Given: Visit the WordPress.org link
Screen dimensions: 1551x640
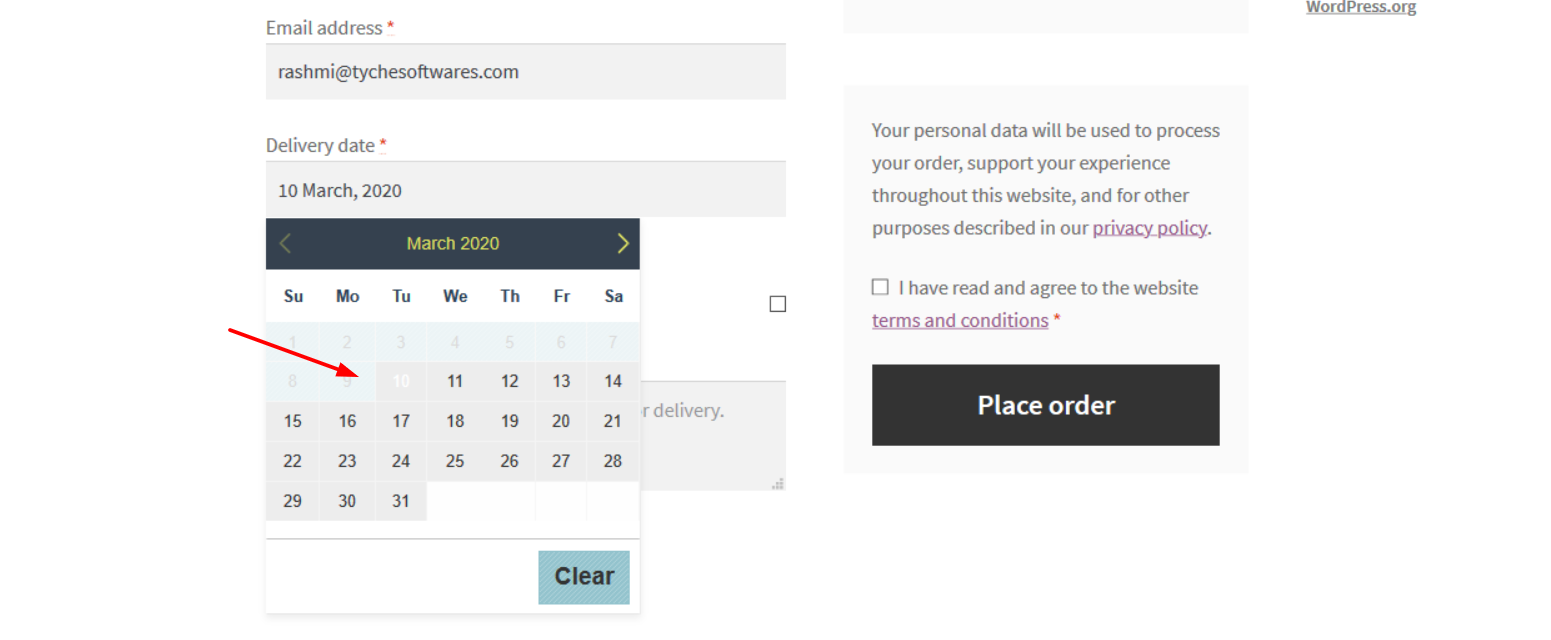Looking at the screenshot, I should 1360,7.
